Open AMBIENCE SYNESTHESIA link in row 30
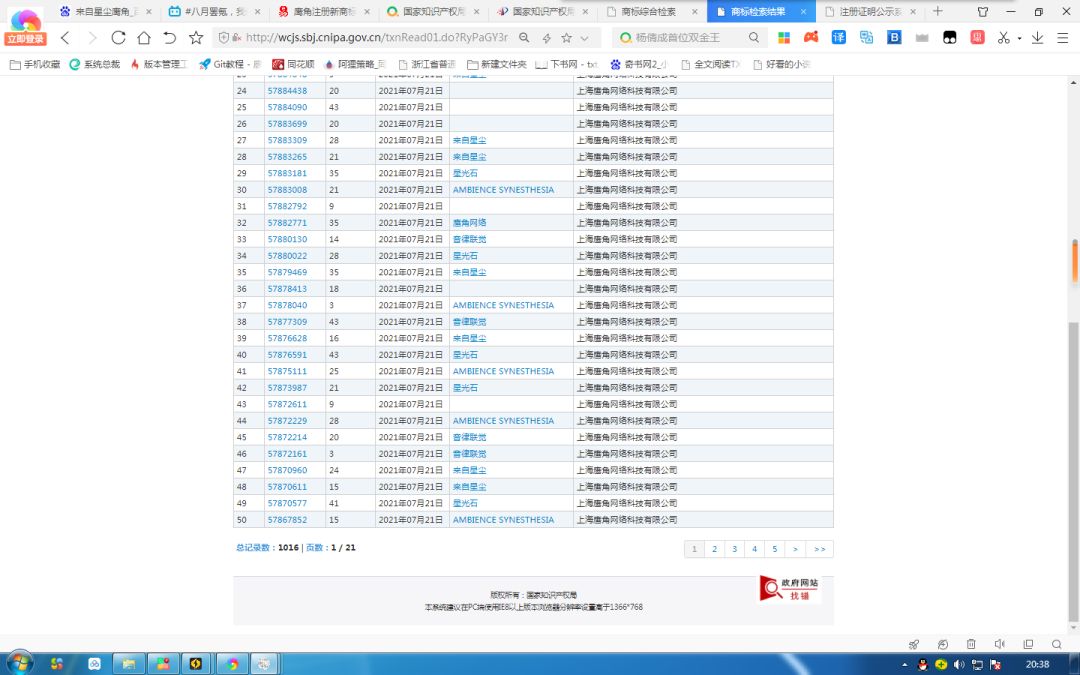The height and width of the screenshot is (675, 1080). (503, 190)
